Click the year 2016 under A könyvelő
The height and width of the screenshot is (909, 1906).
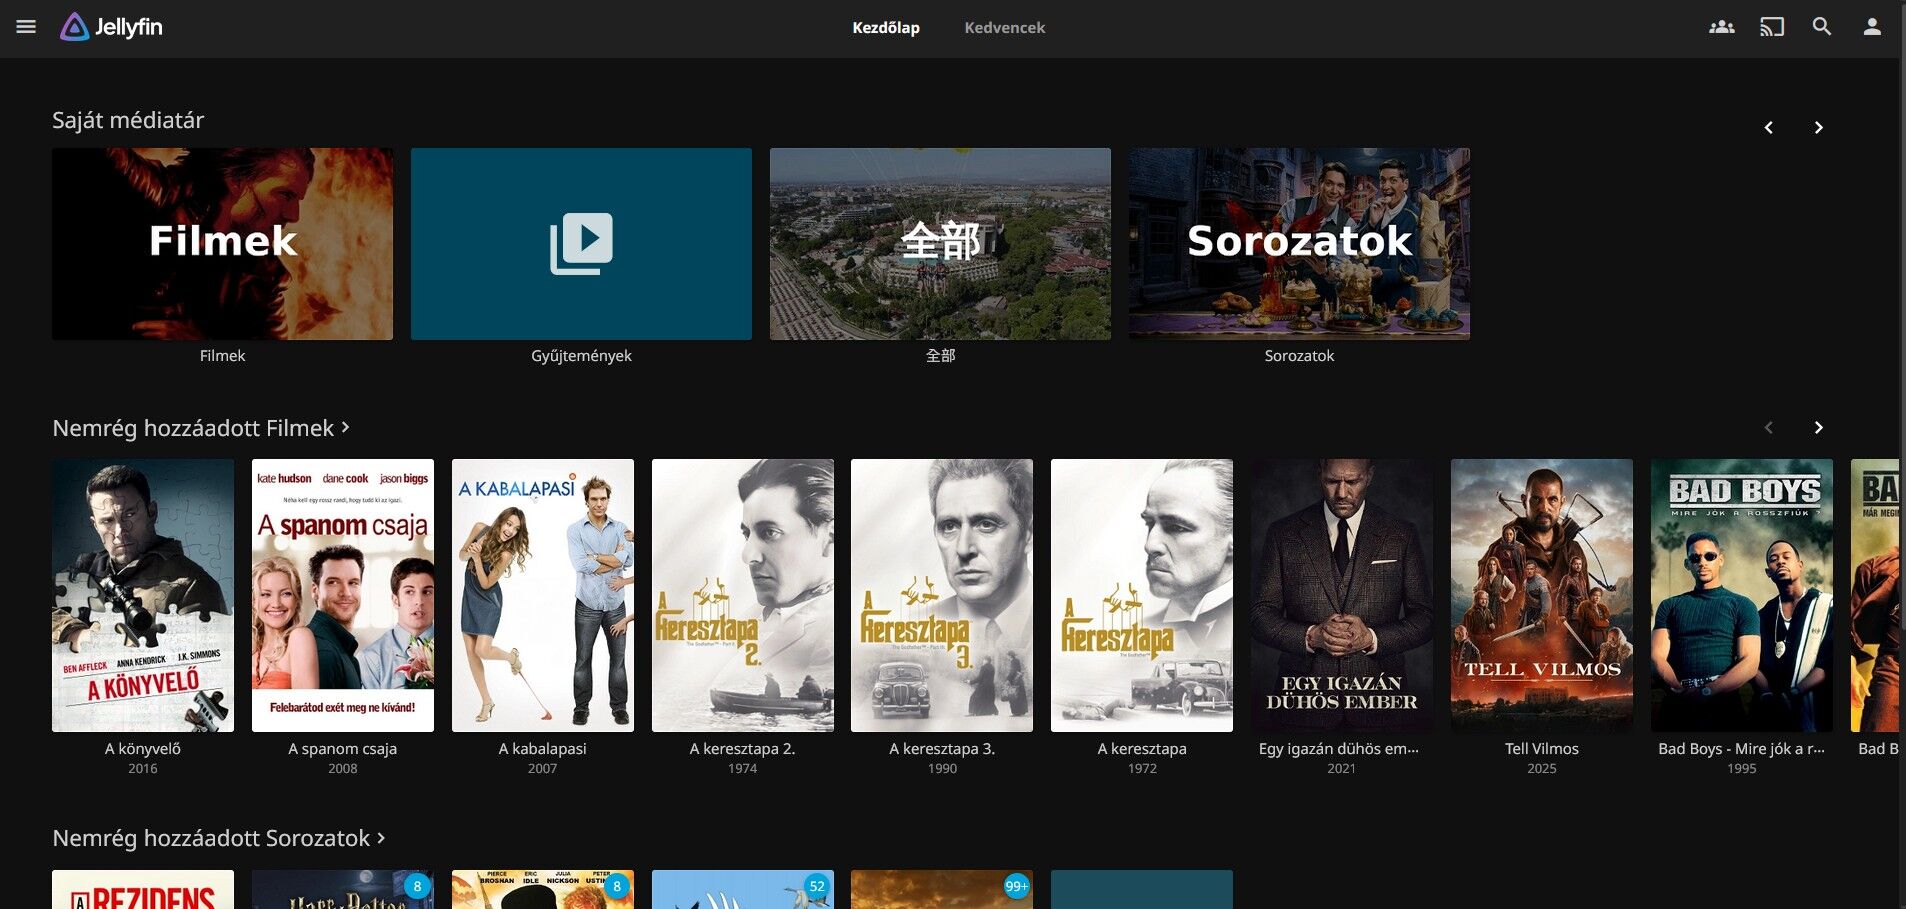pos(143,769)
